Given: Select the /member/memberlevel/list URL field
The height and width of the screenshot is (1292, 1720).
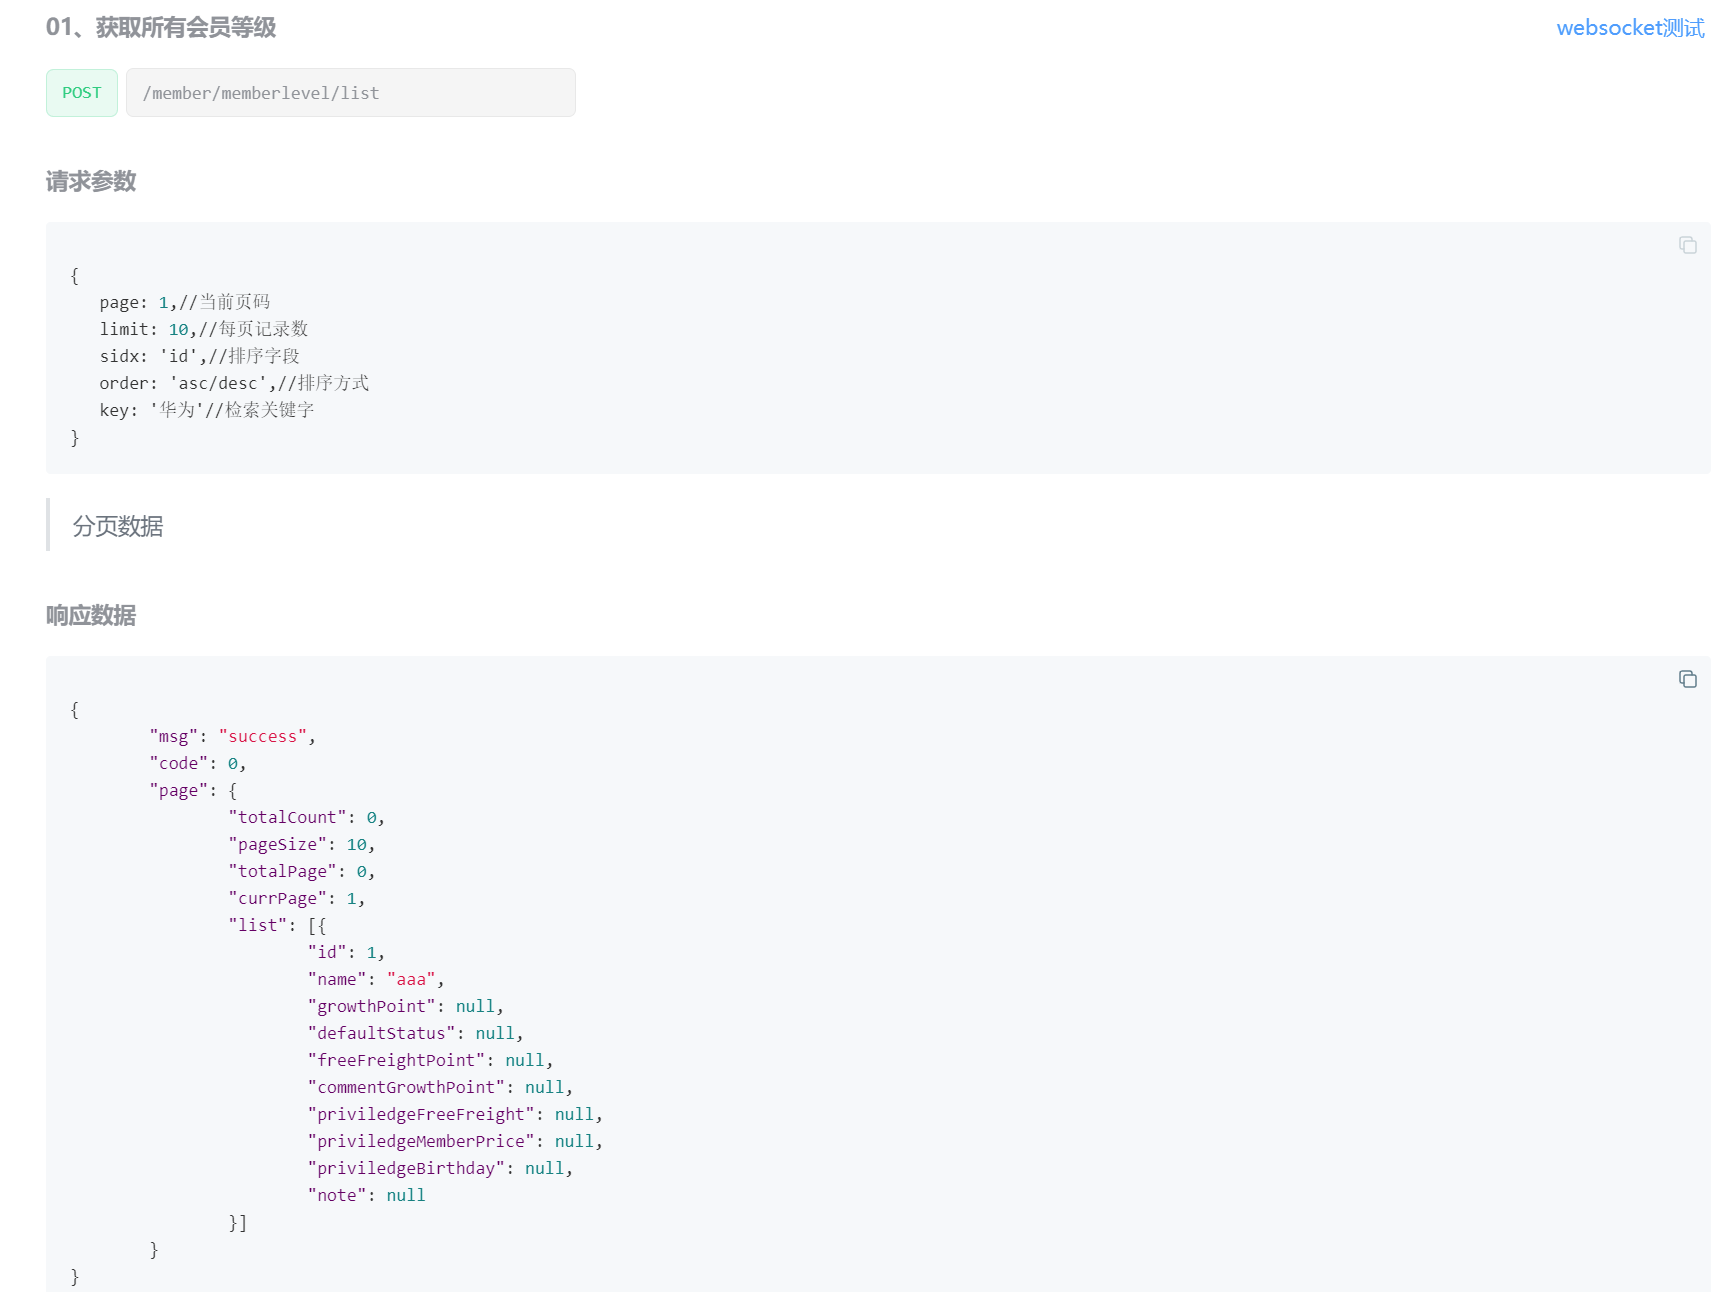Looking at the screenshot, I should pyautogui.click(x=351, y=93).
